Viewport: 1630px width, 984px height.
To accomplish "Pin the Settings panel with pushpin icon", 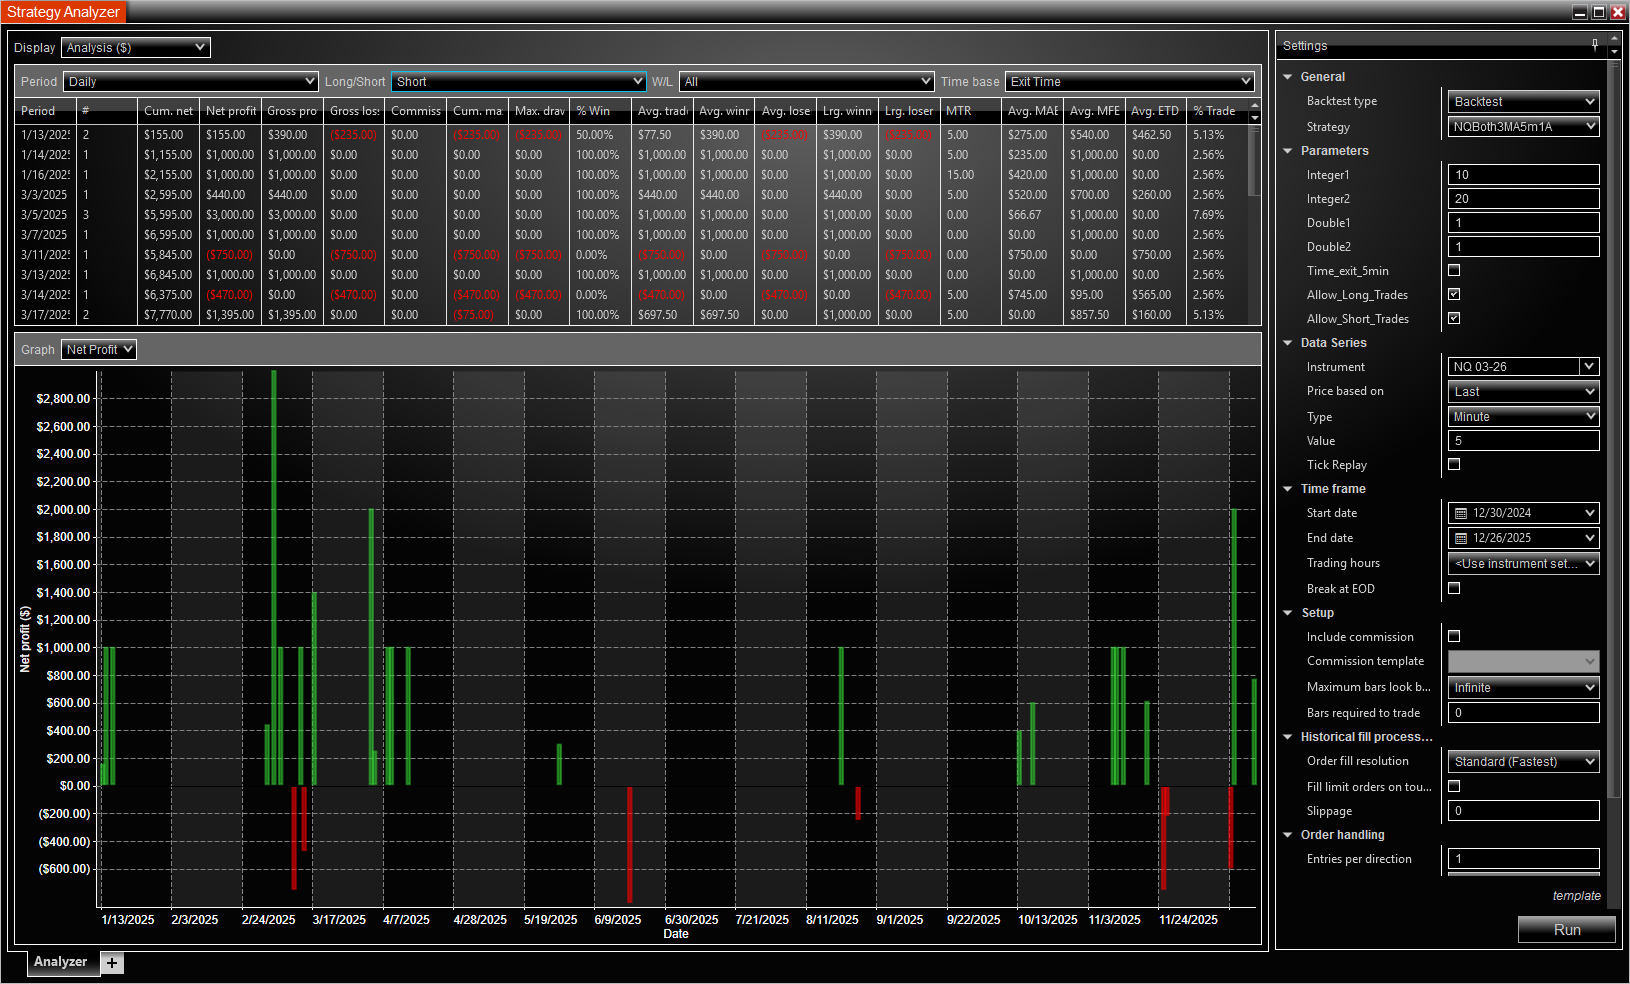I will pyautogui.click(x=1595, y=44).
